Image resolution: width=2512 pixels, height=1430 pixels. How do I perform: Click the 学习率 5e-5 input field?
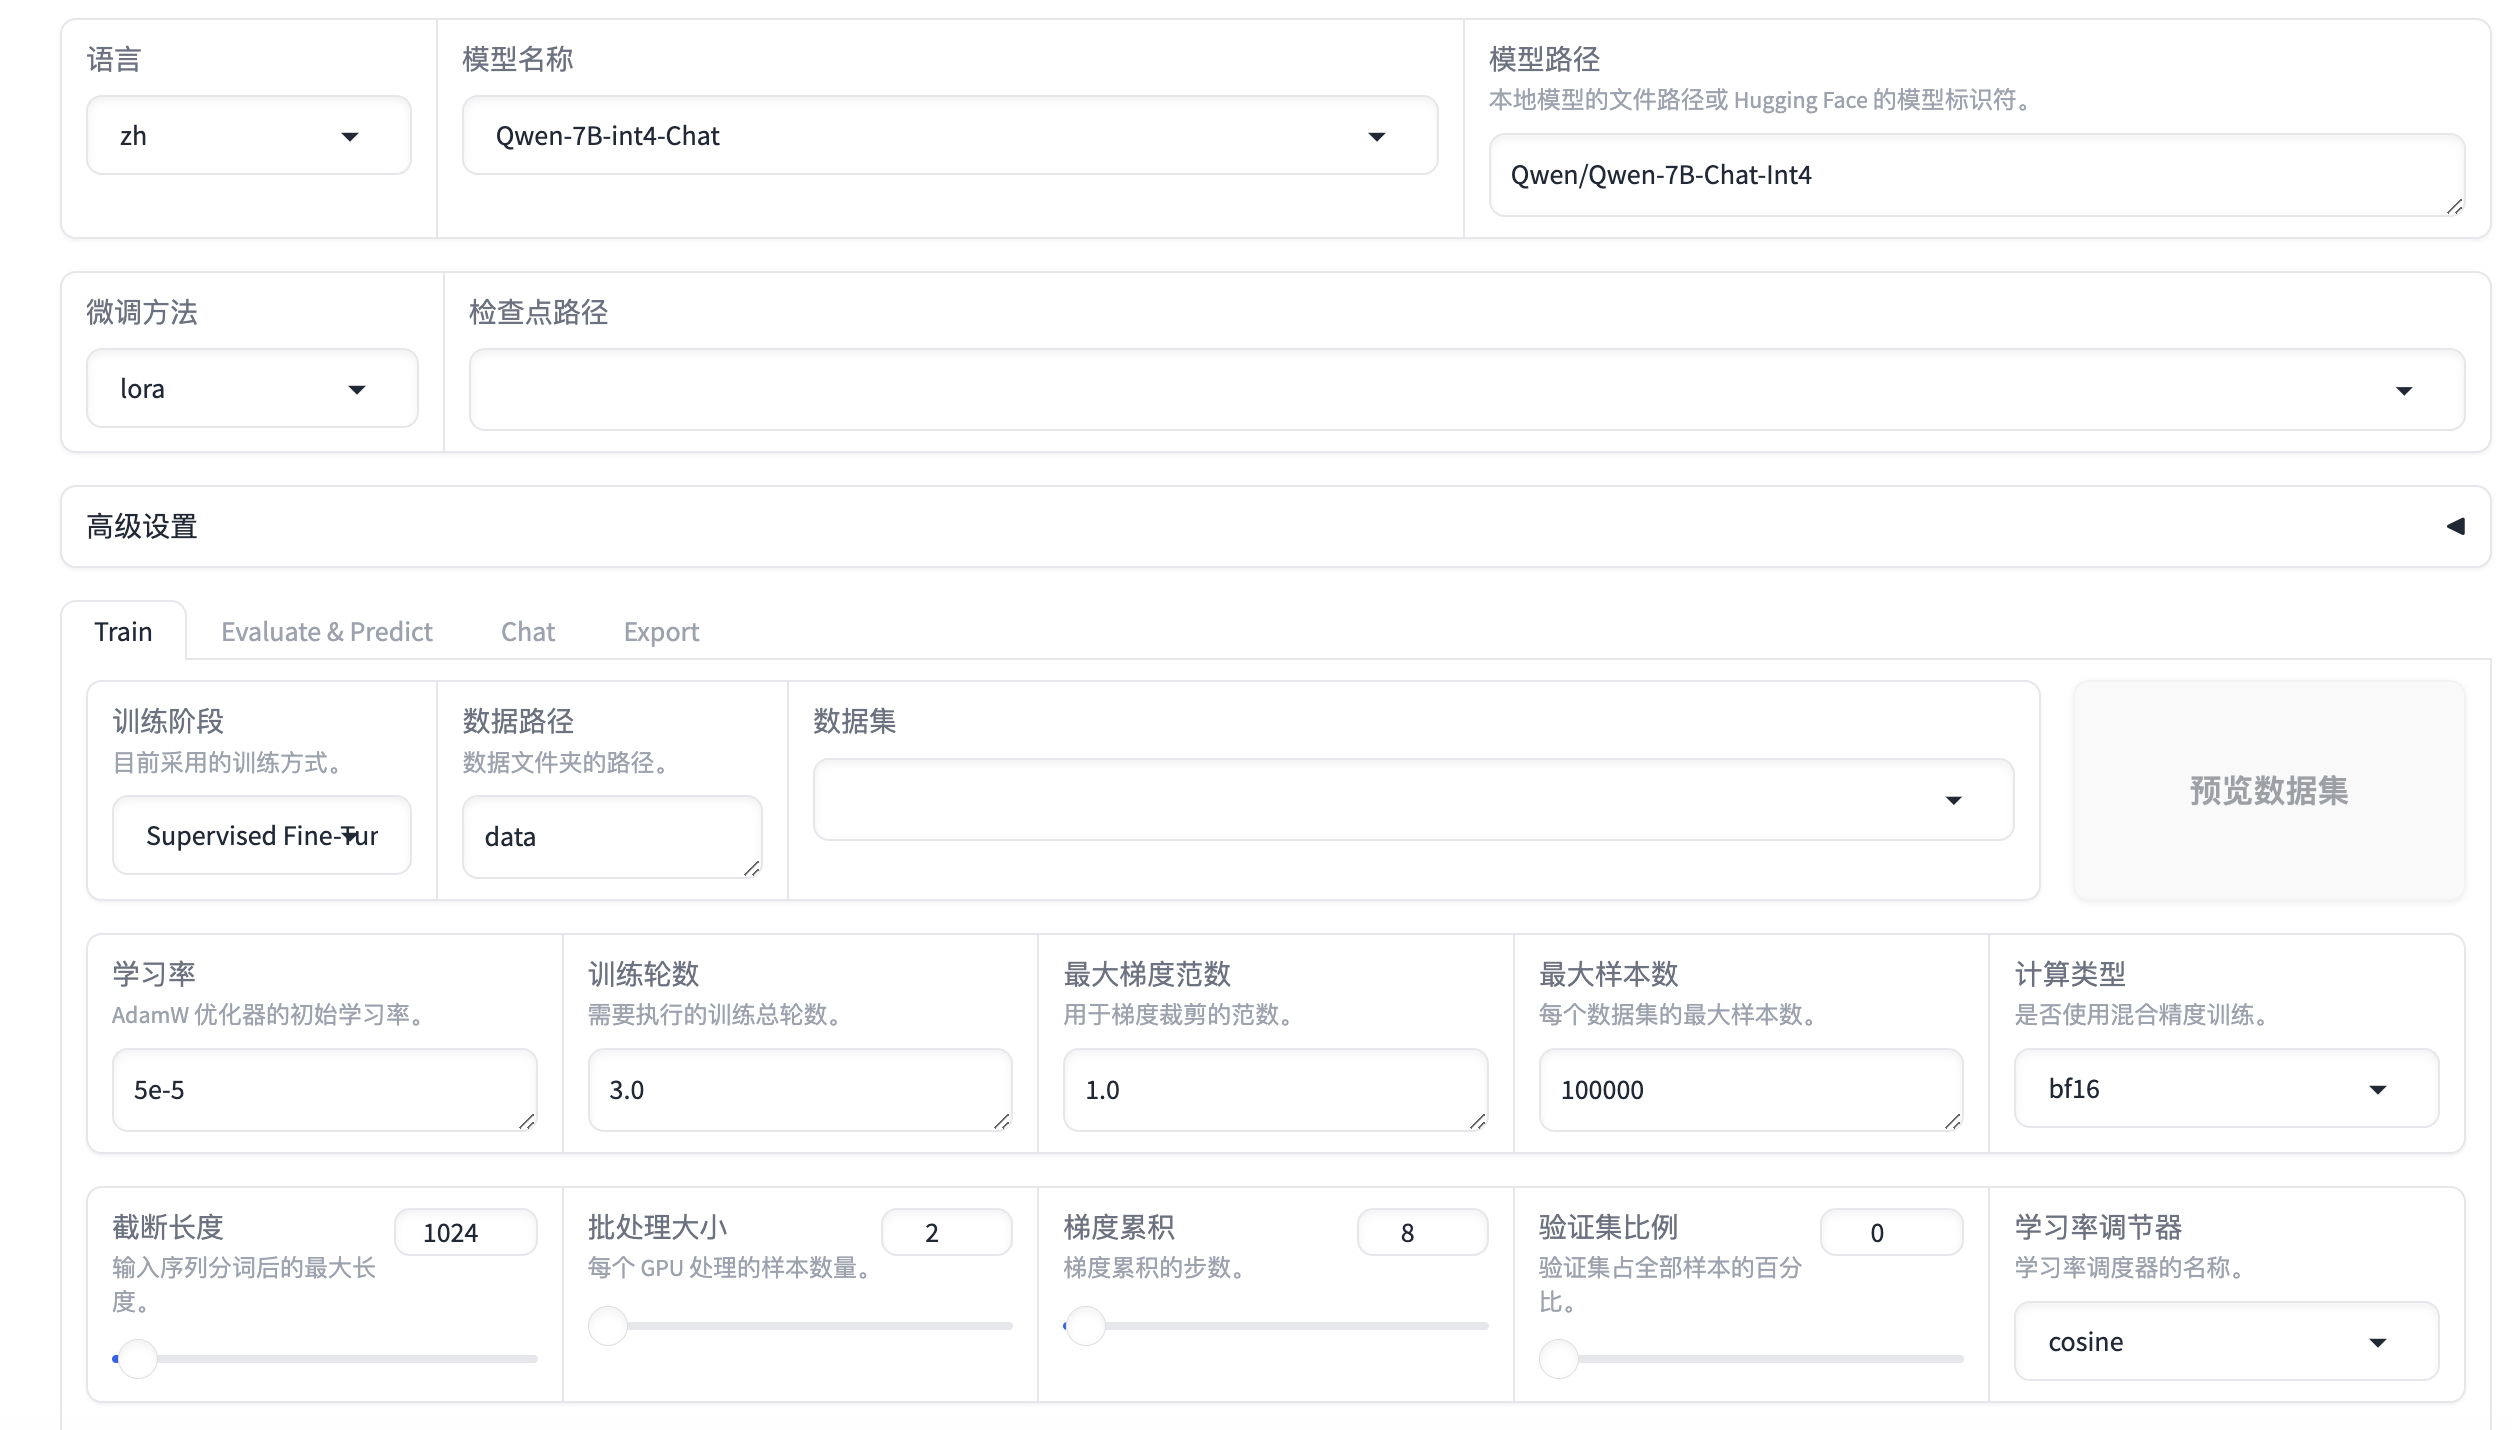(x=324, y=1090)
